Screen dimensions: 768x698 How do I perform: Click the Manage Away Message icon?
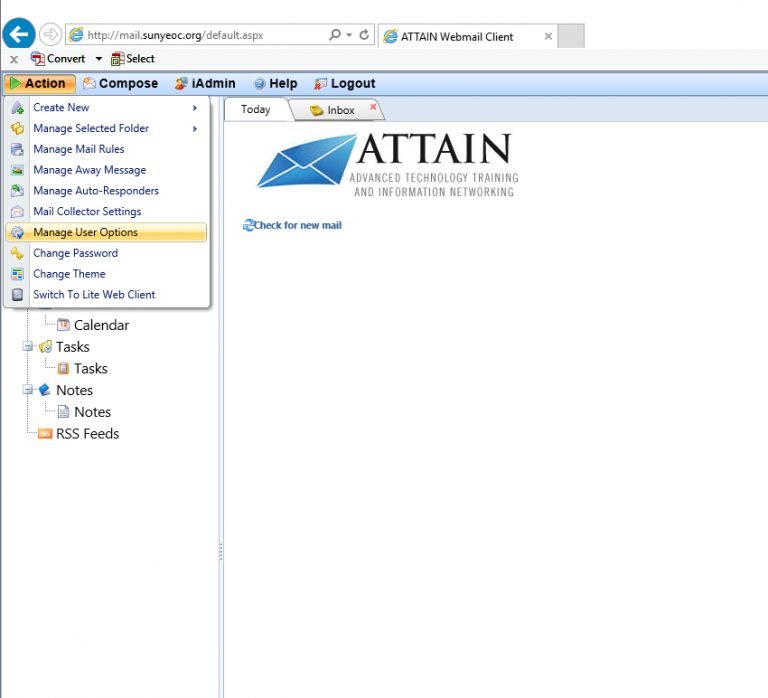point(17,170)
